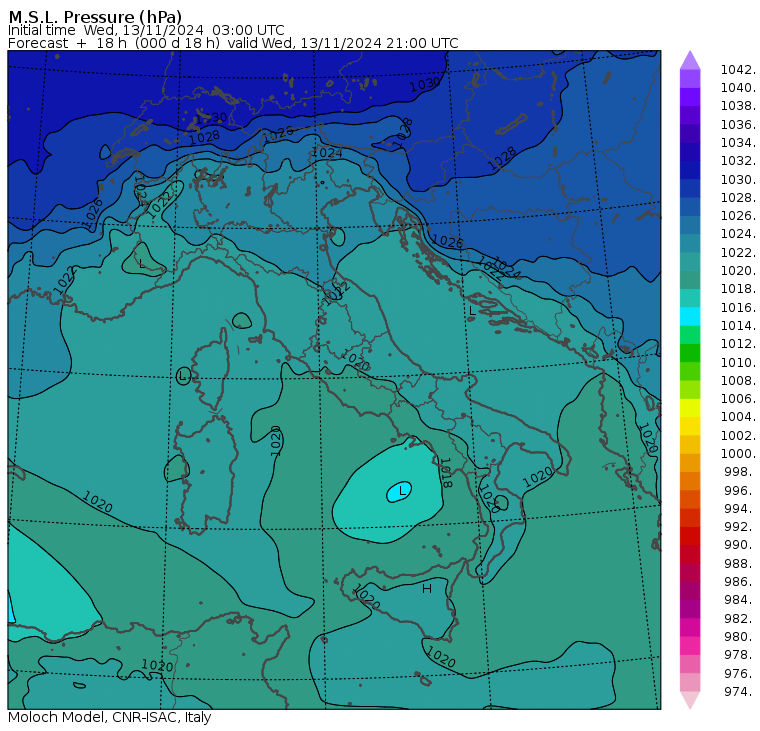Image resolution: width=760 pixels, height=731 pixels.
Task: Click the '1024.' legend label
Action: [x=738, y=234]
